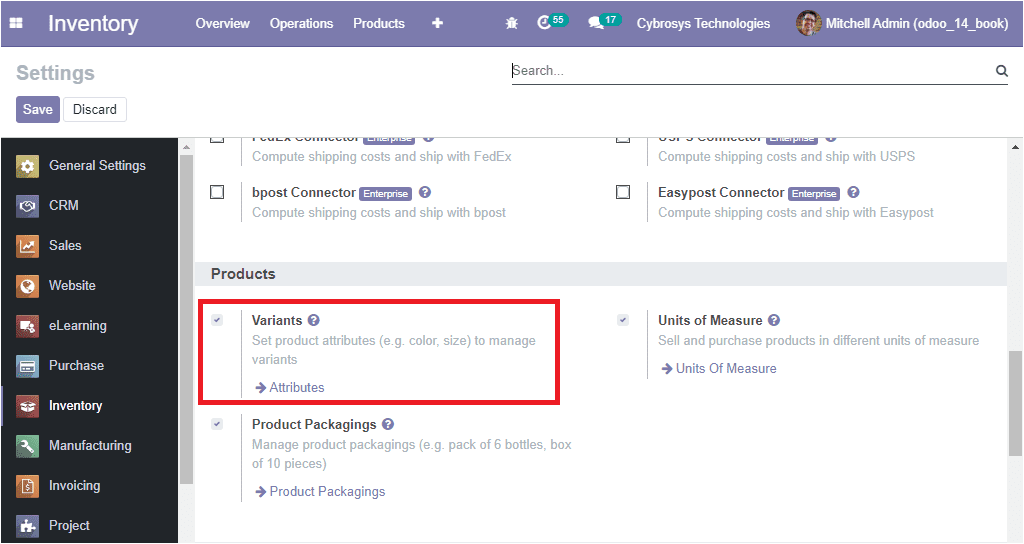Screen dimensions: 1024x544
Task: Click 'Set product attributes' description text
Action: (x=394, y=350)
